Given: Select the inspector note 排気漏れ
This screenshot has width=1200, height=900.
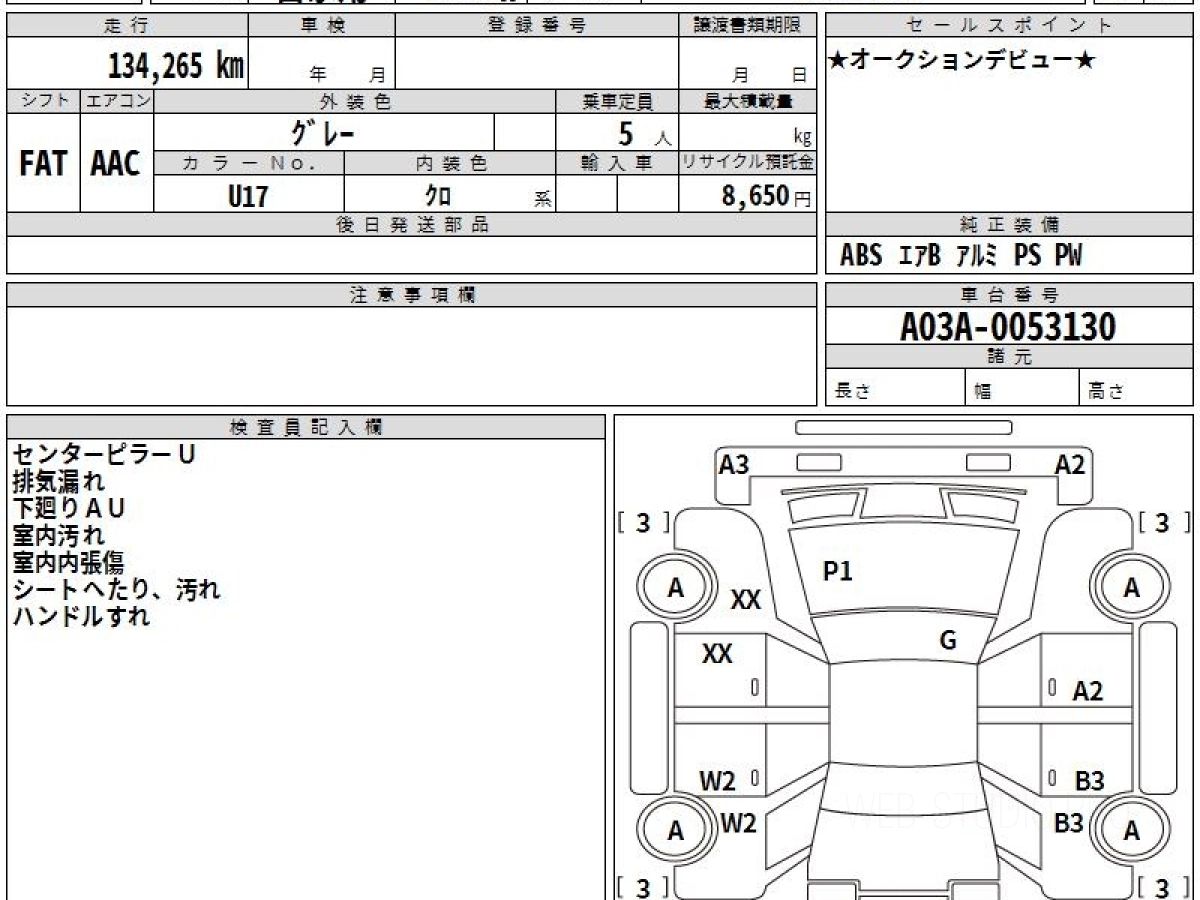Looking at the screenshot, I should 58,481.
